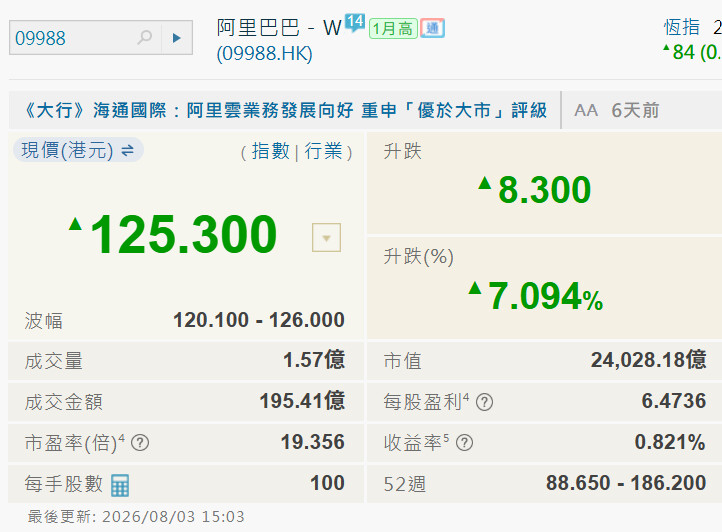Screen dimensions: 722x532
Task: Open help icon next to 收益率
Action: pos(464,443)
